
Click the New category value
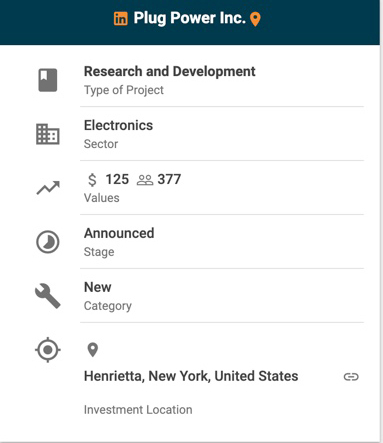[x=98, y=287]
